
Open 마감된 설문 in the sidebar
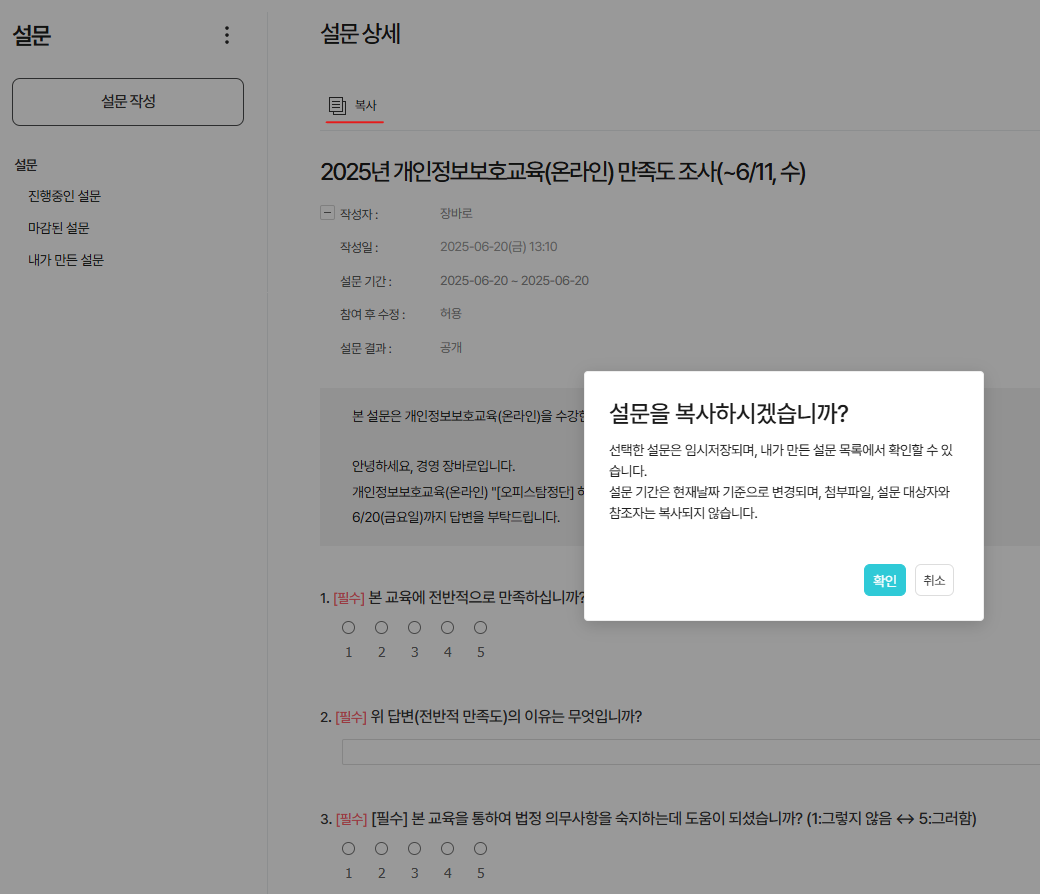pyautogui.click(x=59, y=228)
